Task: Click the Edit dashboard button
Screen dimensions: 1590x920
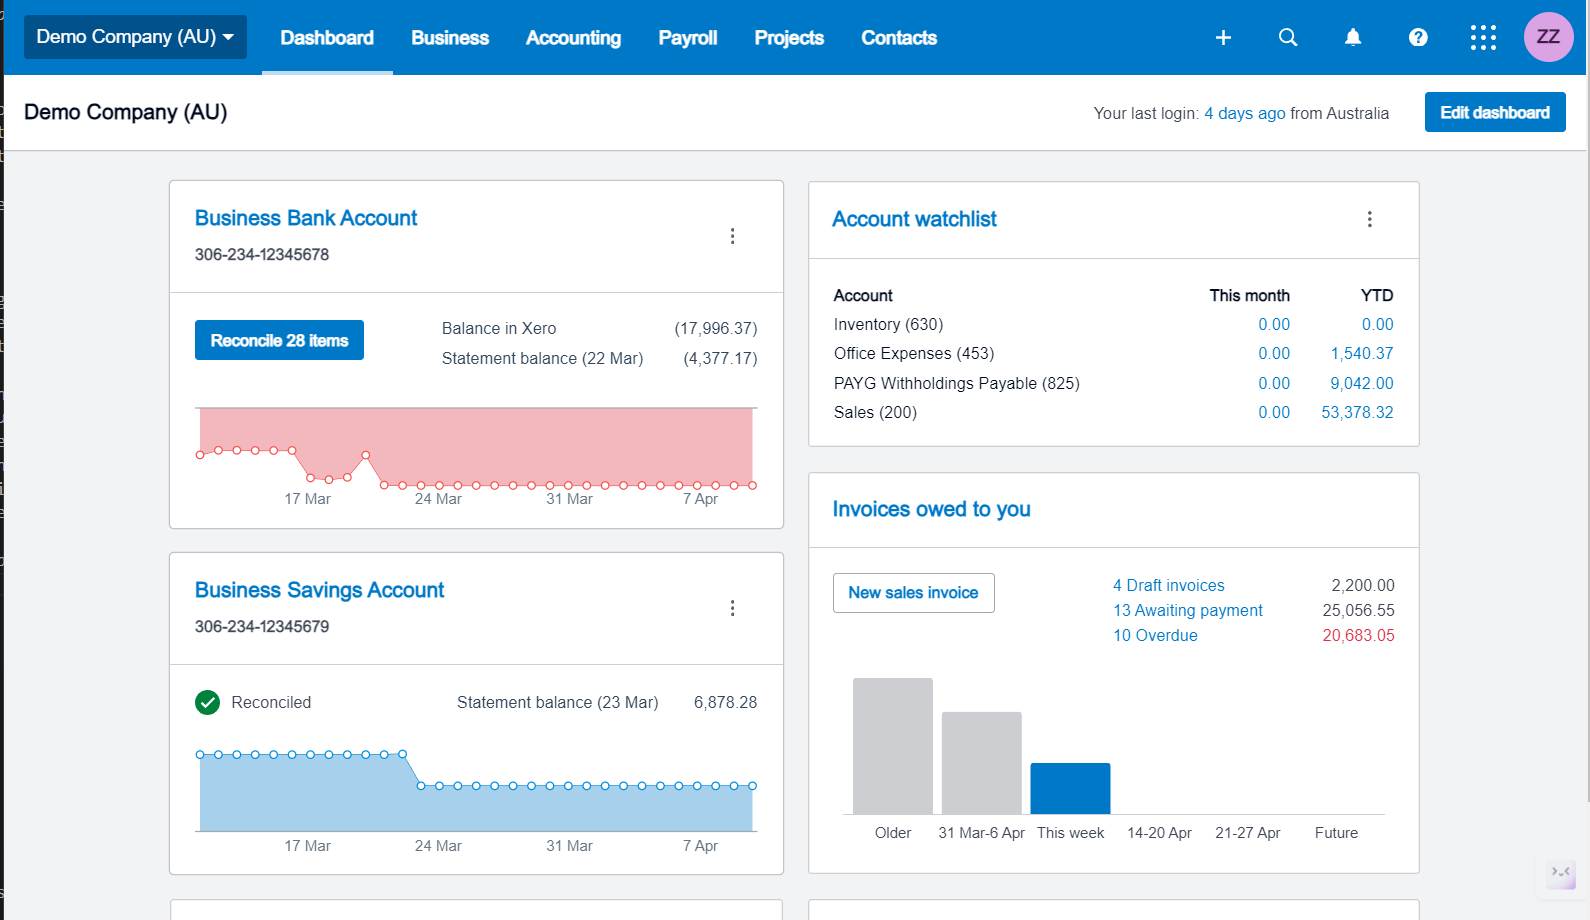Action: coord(1495,113)
